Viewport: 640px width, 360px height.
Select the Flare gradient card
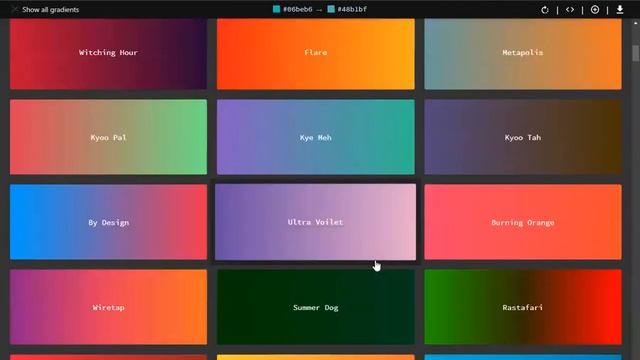[316, 54]
